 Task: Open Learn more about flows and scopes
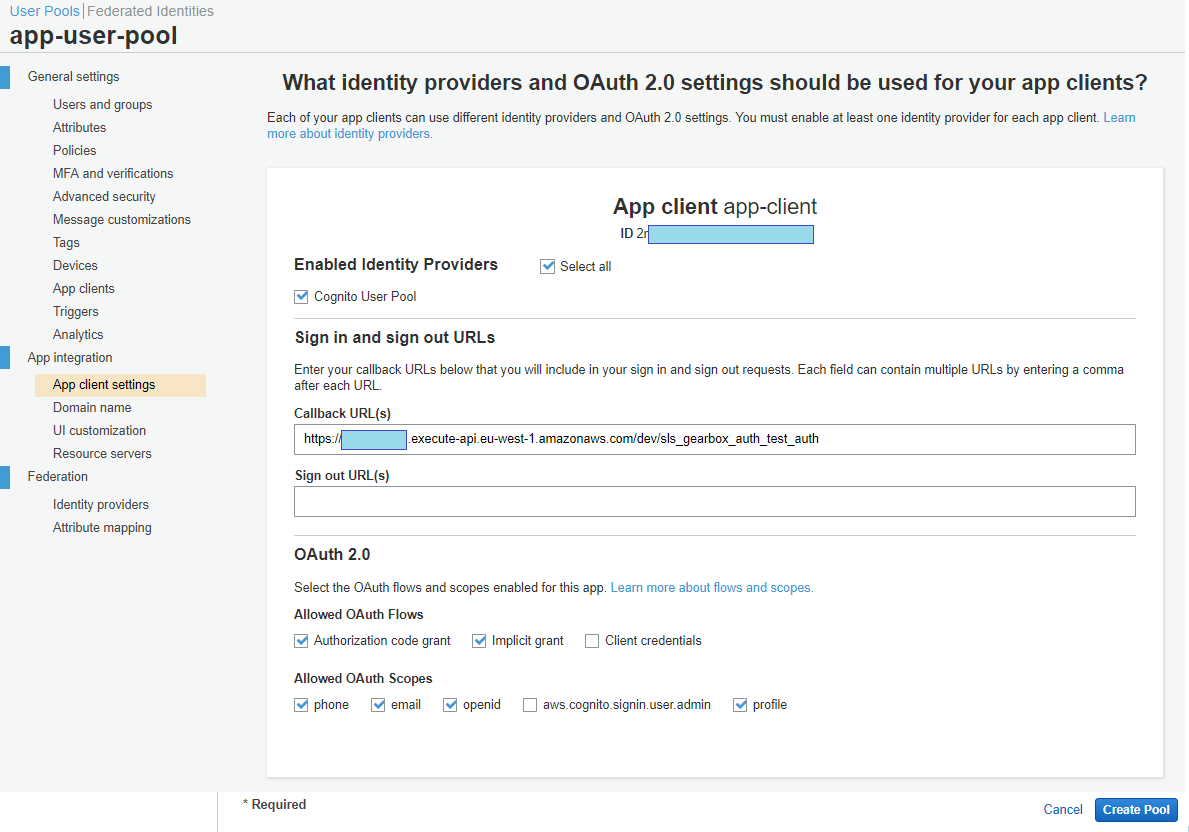click(x=712, y=588)
